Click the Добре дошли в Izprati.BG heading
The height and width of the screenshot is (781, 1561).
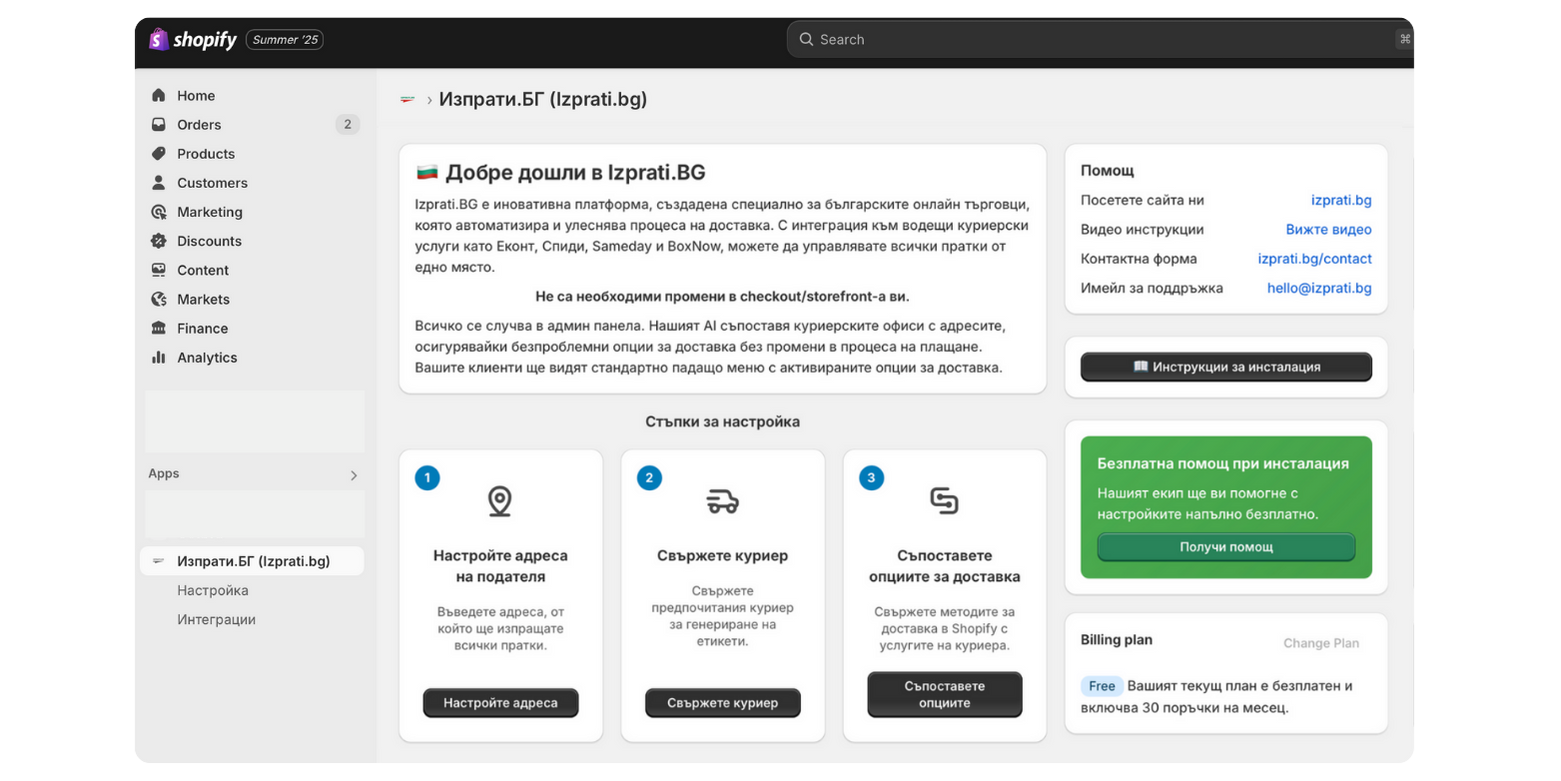click(x=575, y=172)
